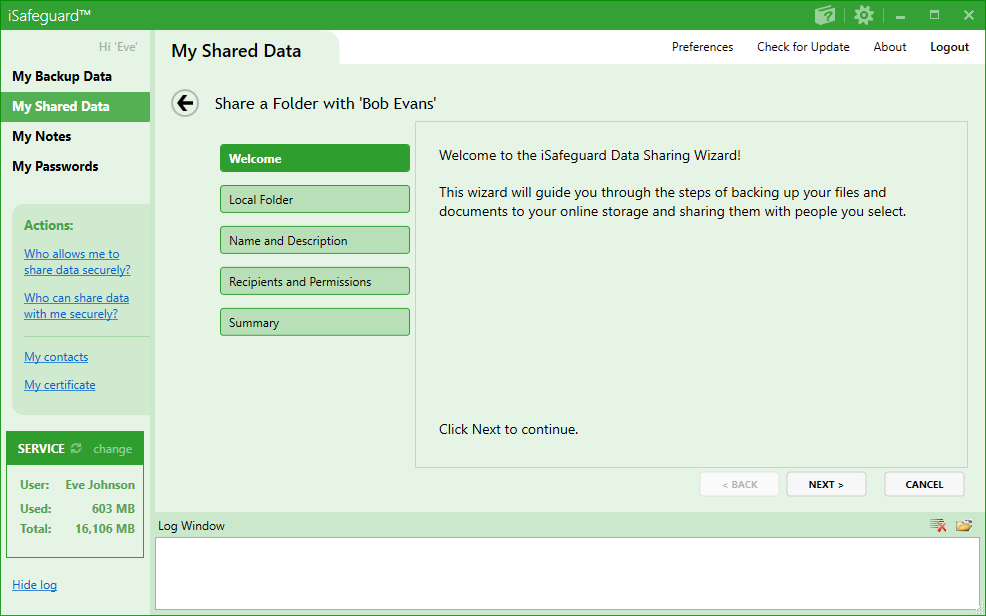This screenshot has height=616, width=986.
Task: Click the CANCEL button
Action: click(x=924, y=484)
